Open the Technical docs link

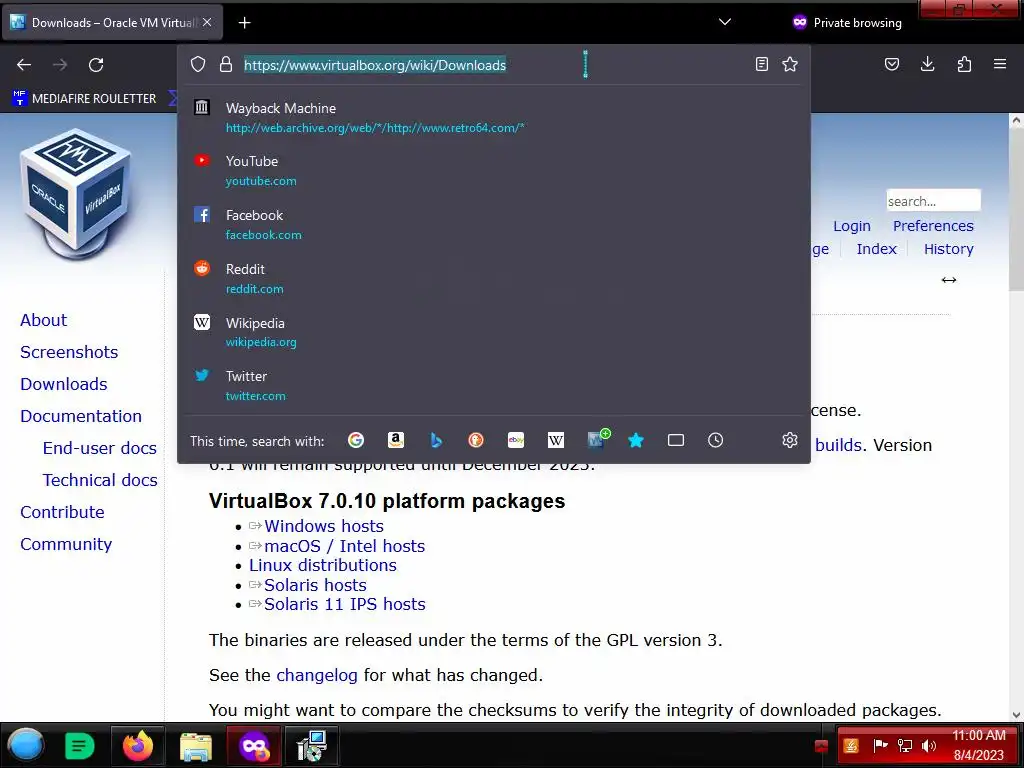point(100,480)
